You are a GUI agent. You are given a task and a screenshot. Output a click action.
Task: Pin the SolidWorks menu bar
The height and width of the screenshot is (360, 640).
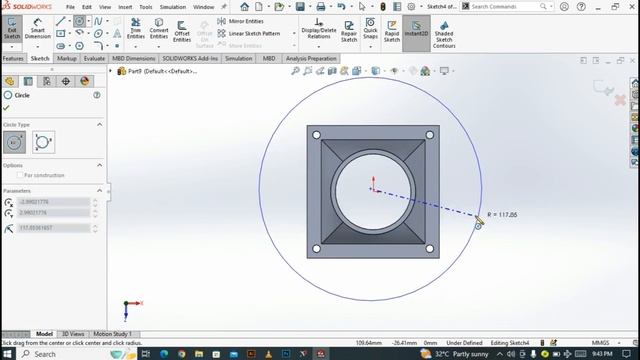[x=224, y=7]
